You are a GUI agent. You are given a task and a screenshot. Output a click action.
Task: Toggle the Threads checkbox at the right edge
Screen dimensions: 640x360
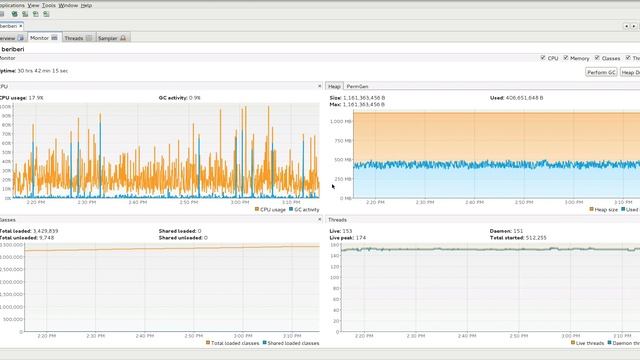pyautogui.click(x=628, y=58)
